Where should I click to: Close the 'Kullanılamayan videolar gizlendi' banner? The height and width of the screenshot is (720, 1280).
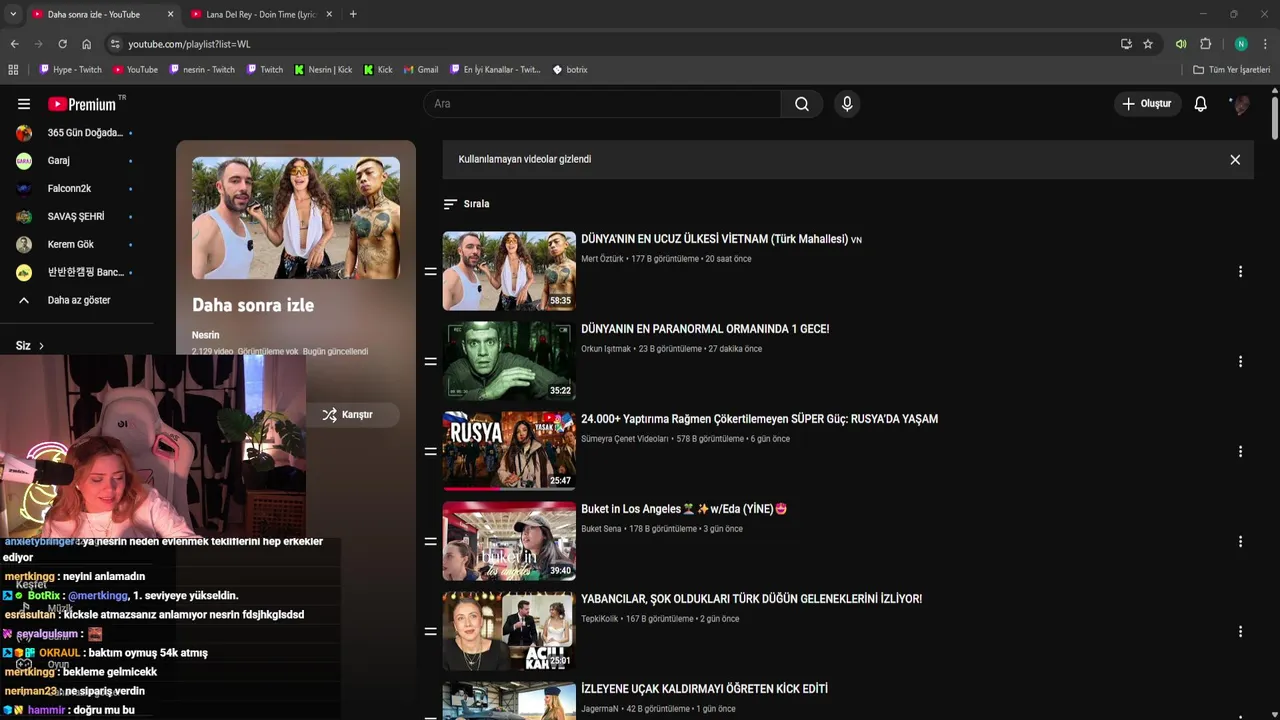tap(1235, 160)
